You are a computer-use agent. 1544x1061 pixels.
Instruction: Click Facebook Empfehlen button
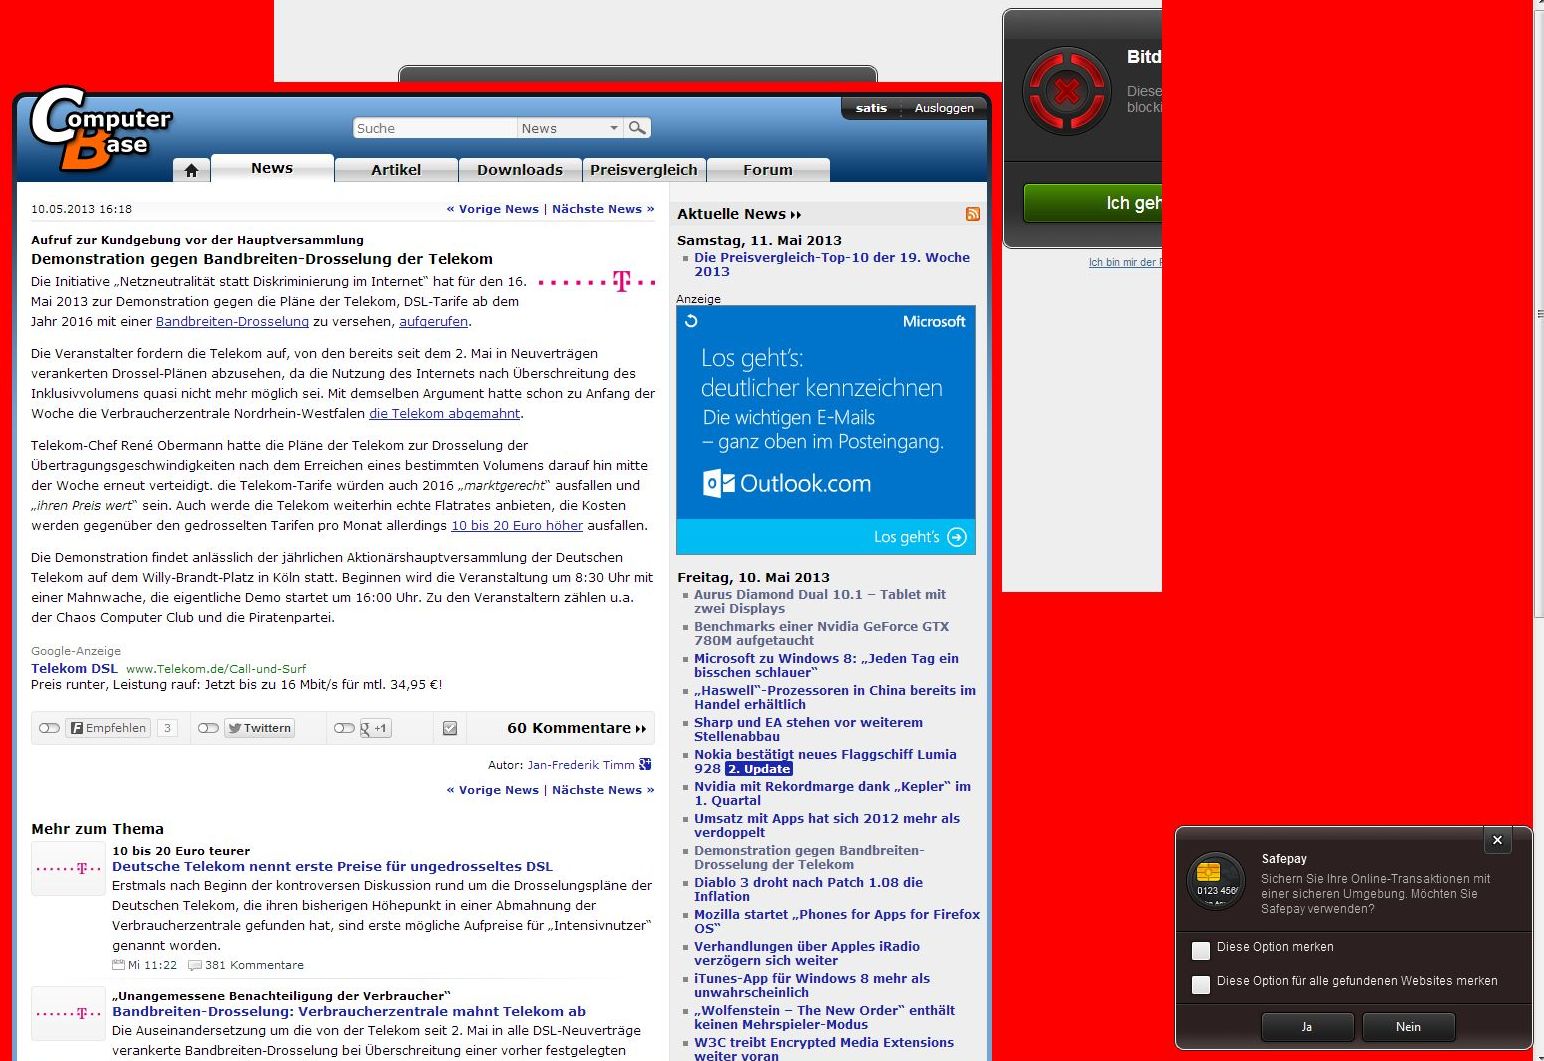click(x=108, y=728)
